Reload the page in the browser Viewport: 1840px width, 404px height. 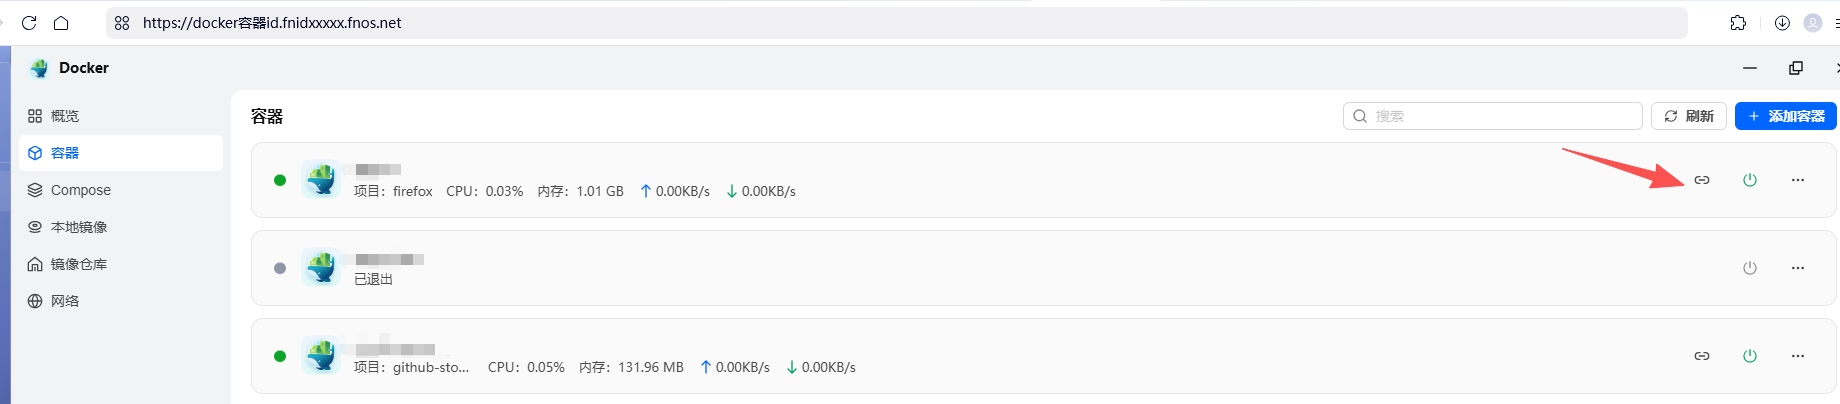(x=29, y=23)
